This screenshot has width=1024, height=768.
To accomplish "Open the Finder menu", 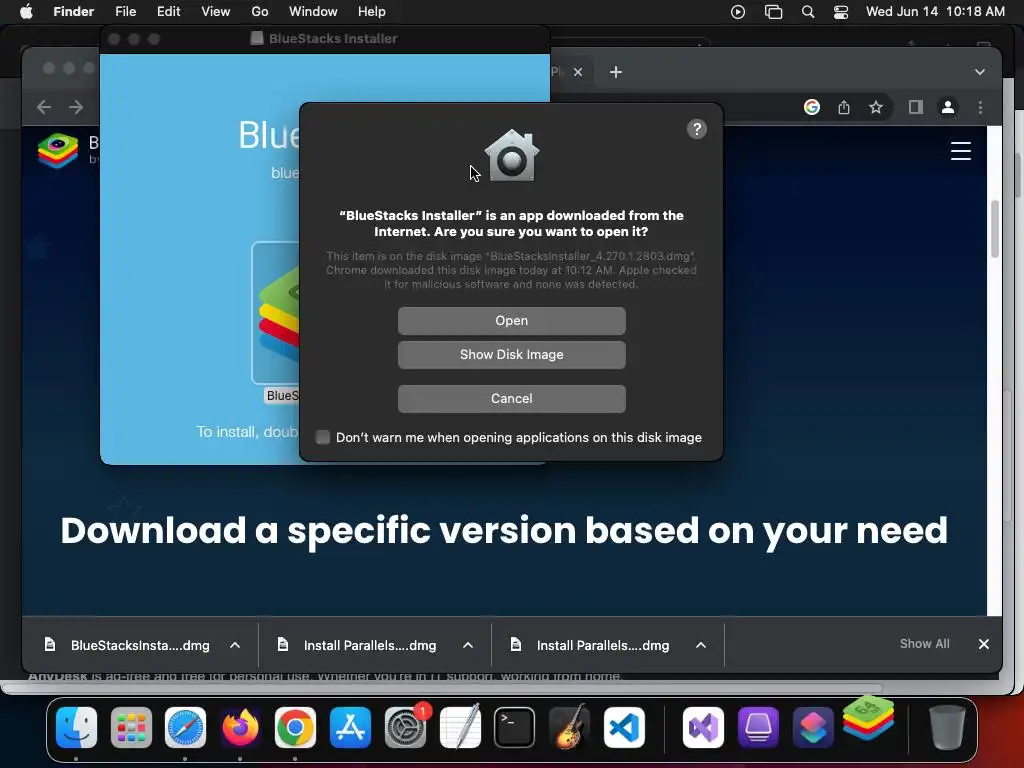I will point(73,12).
